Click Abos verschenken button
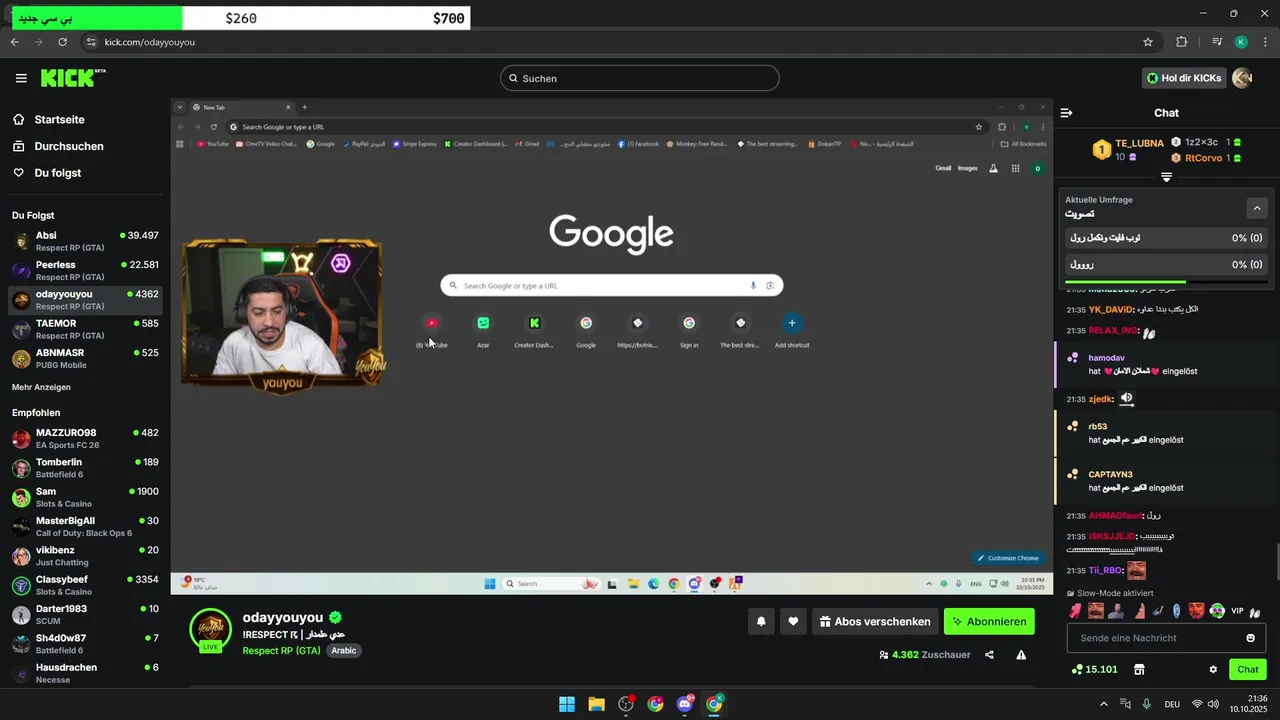This screenshot has width=1280, height=720. coord(875,622)
